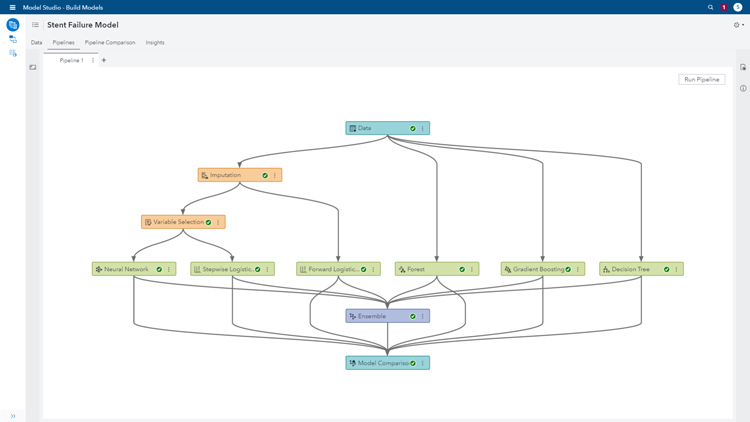Click the Run Pipeline button
Viewport: 750px width, 422px height.
[x=701, y=79]
